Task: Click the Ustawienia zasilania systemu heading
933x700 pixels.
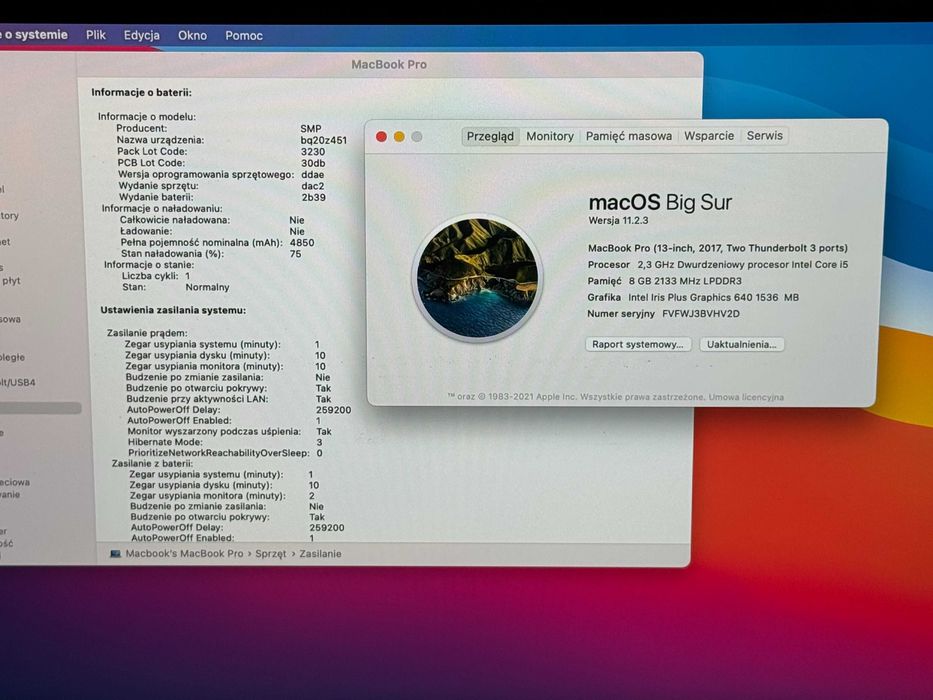Action: pyautogui.click(x=173, y=310)
